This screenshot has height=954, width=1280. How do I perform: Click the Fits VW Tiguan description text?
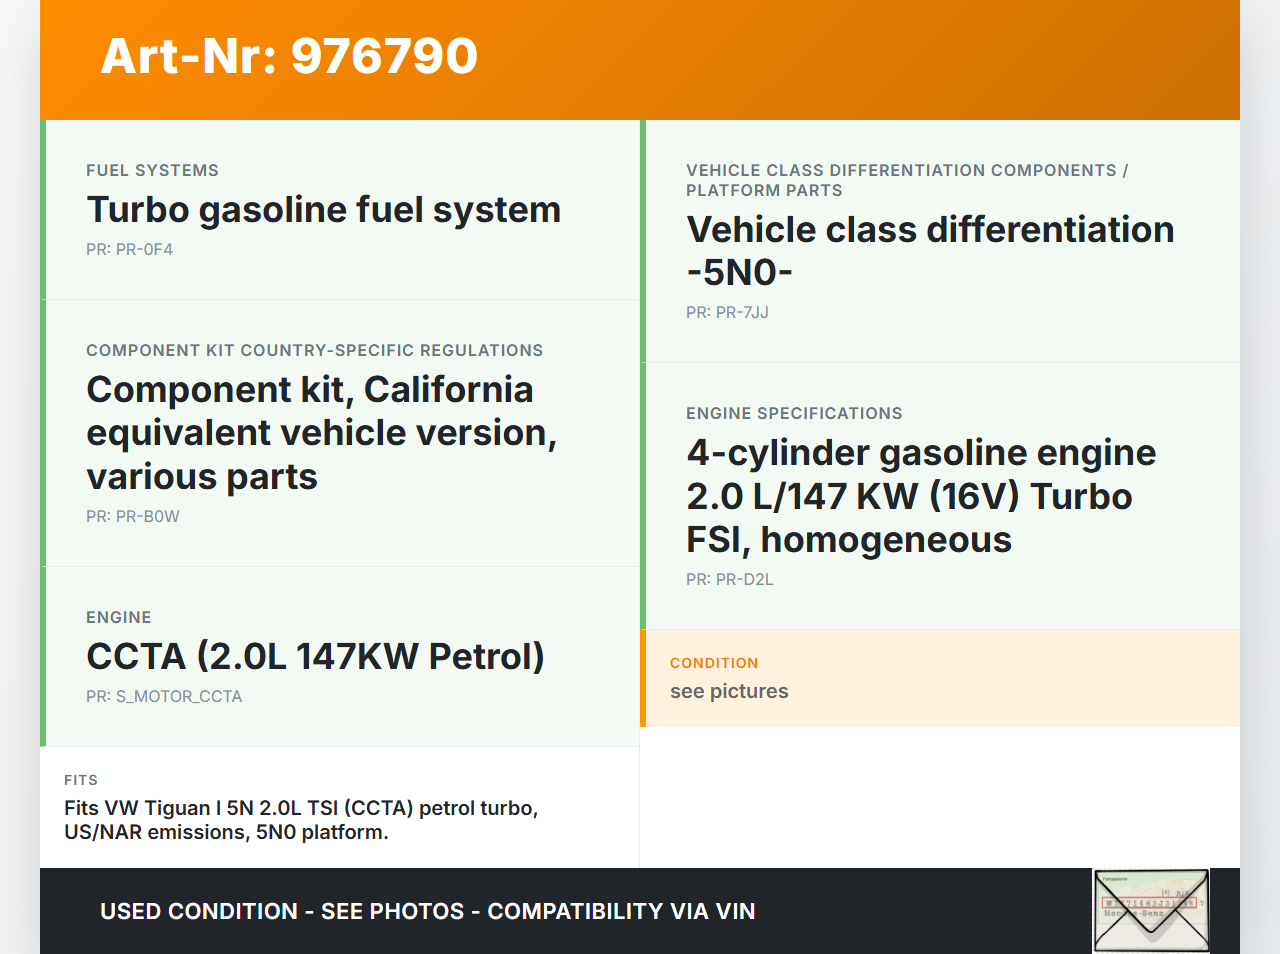tap(301, 820)
